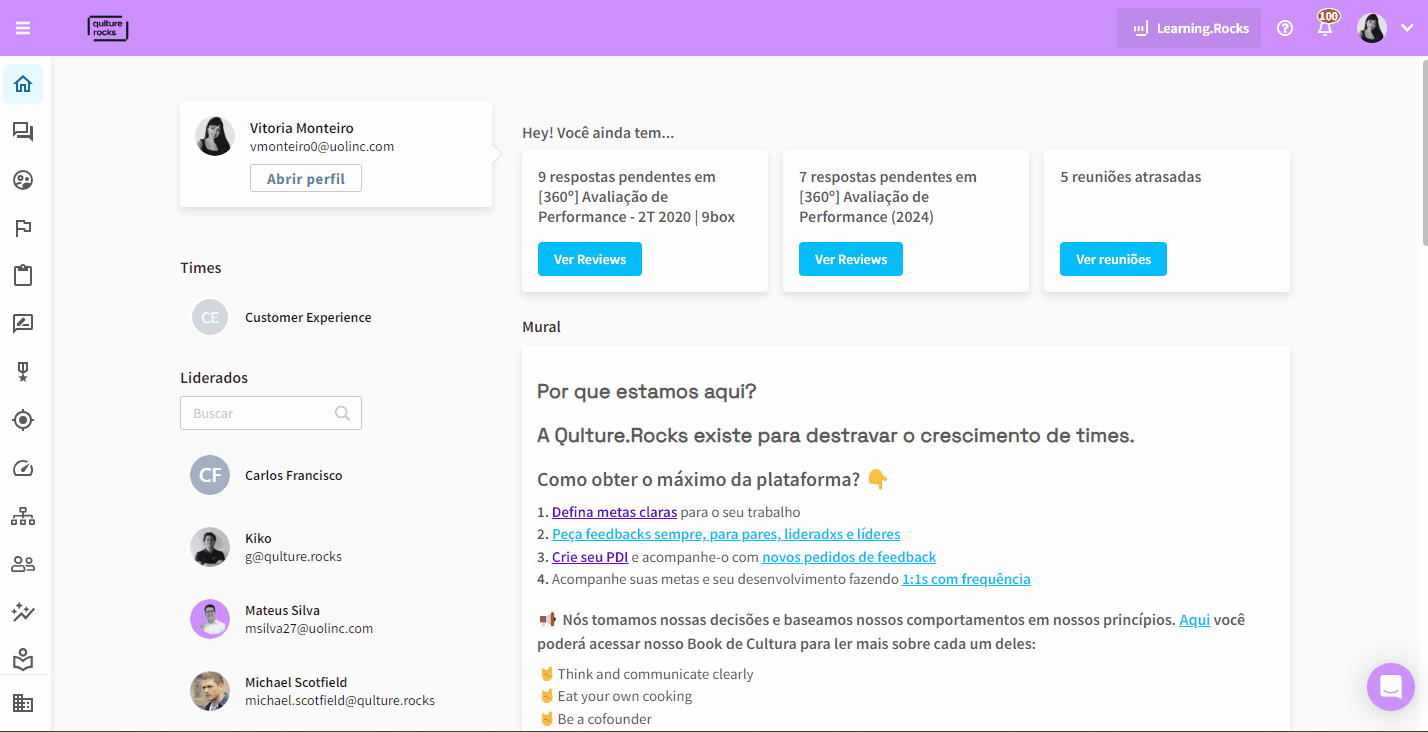The width and height of the screenshot is (1428, 732).
Task: Open the clipboard icon in sidebar
Action: pyautogui.click(x=23, y=276)
